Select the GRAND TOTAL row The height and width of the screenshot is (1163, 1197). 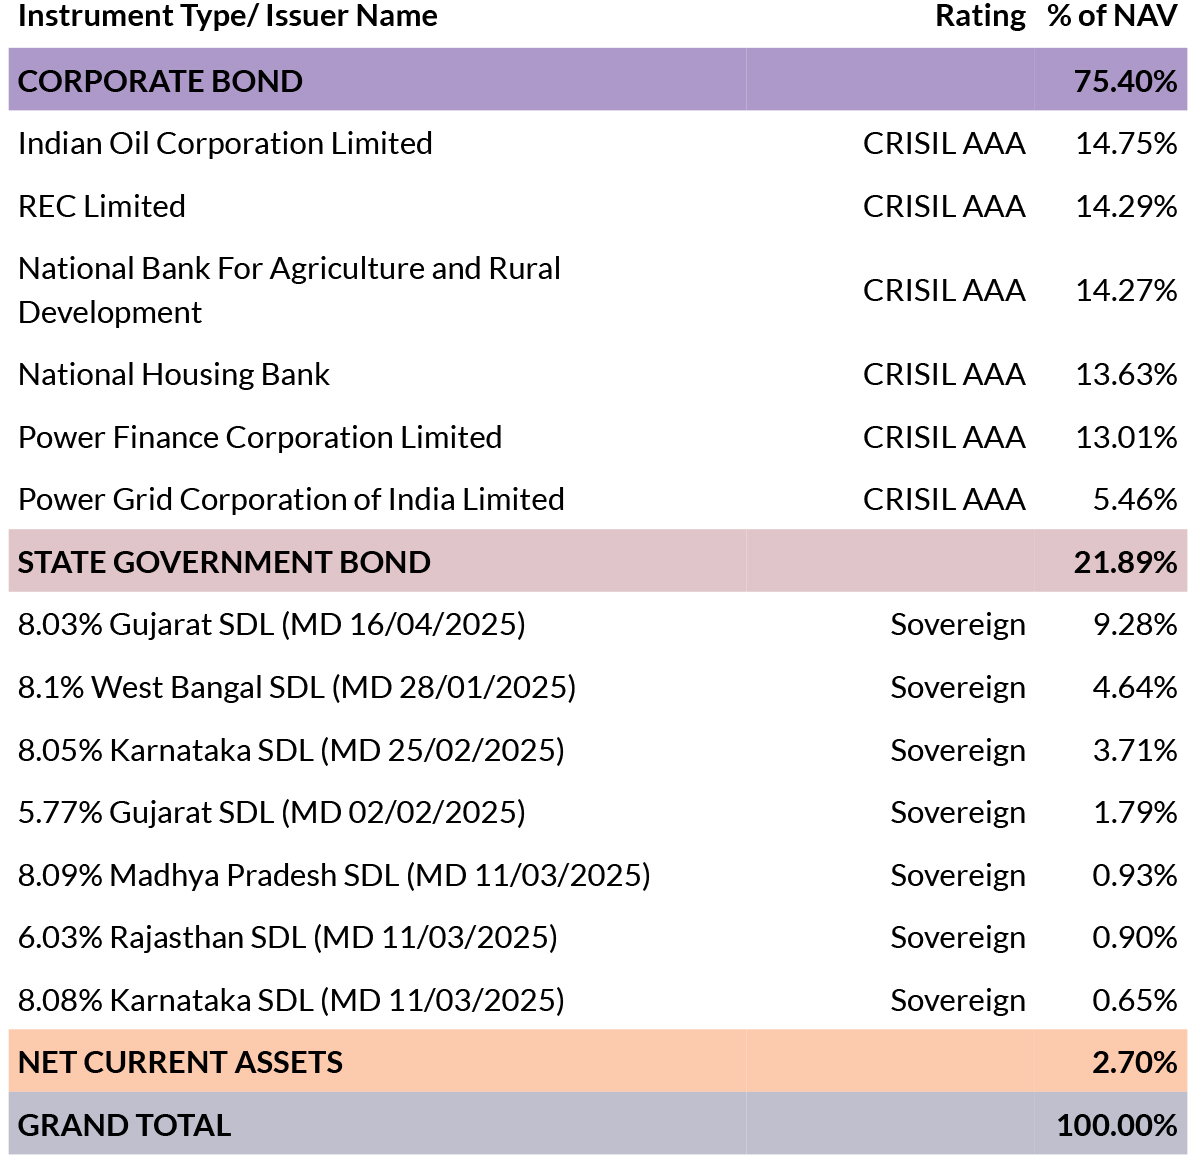click(x=598, y=1124)
